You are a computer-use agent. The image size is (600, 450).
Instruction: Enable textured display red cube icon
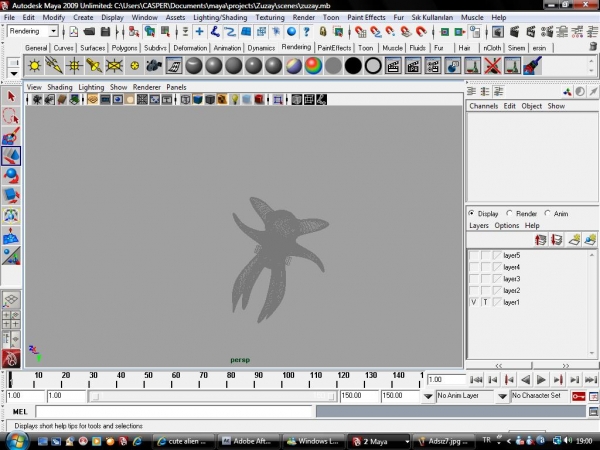pyautogui.click(x=259, y=100)
